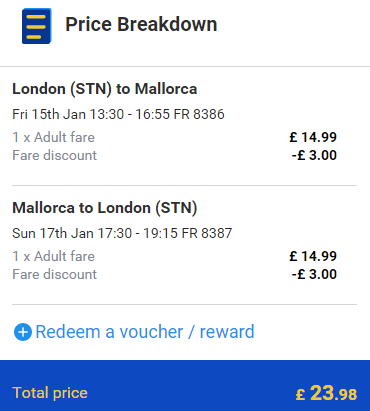Click the outbound Fare discount label

click(x=55, y=155)
